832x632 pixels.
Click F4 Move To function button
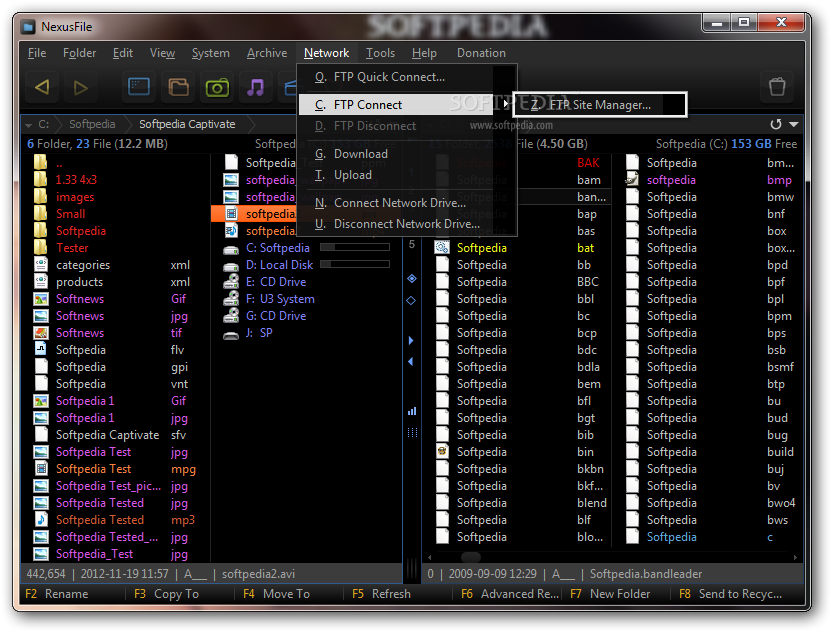point(276,594)
